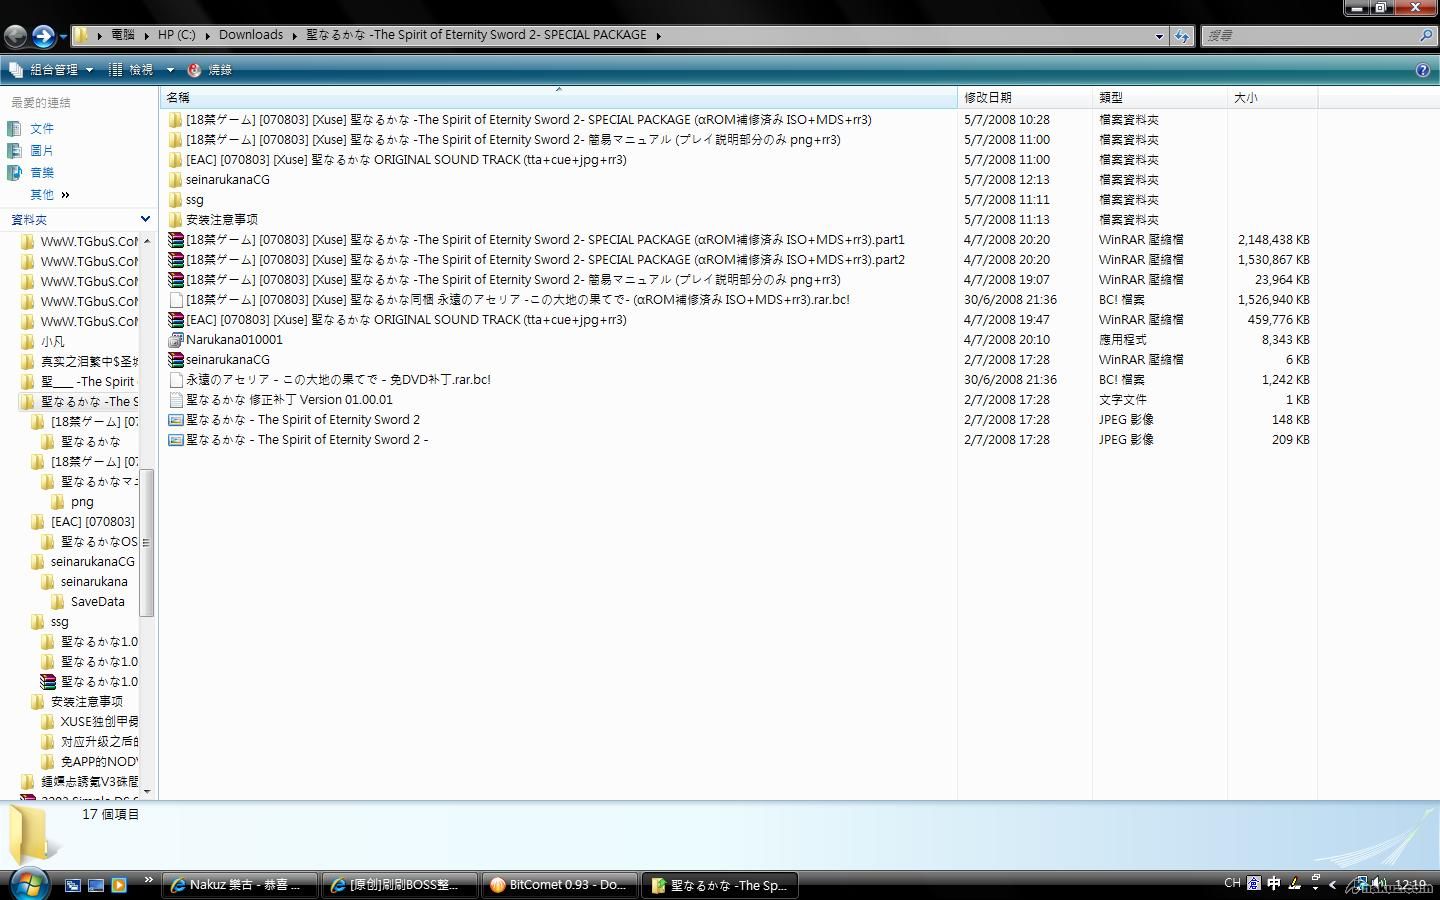Select 安裝注意事項 folder in tree
Viewport: 1440px width, 900px height.
pyautogui.click(x=77, y=702)
